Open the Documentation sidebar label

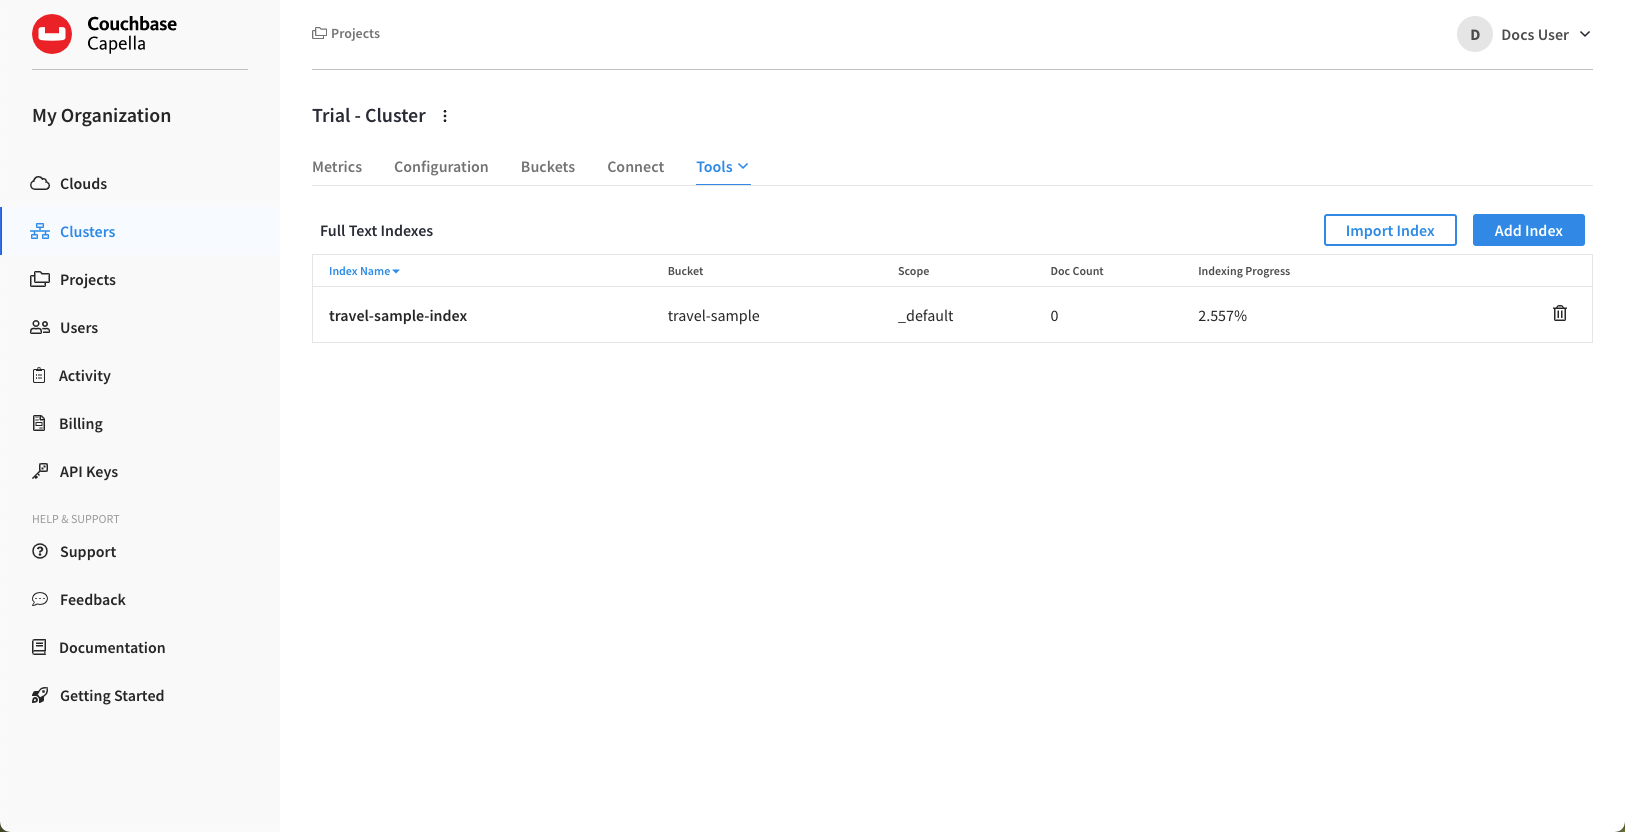click(112, 647)
